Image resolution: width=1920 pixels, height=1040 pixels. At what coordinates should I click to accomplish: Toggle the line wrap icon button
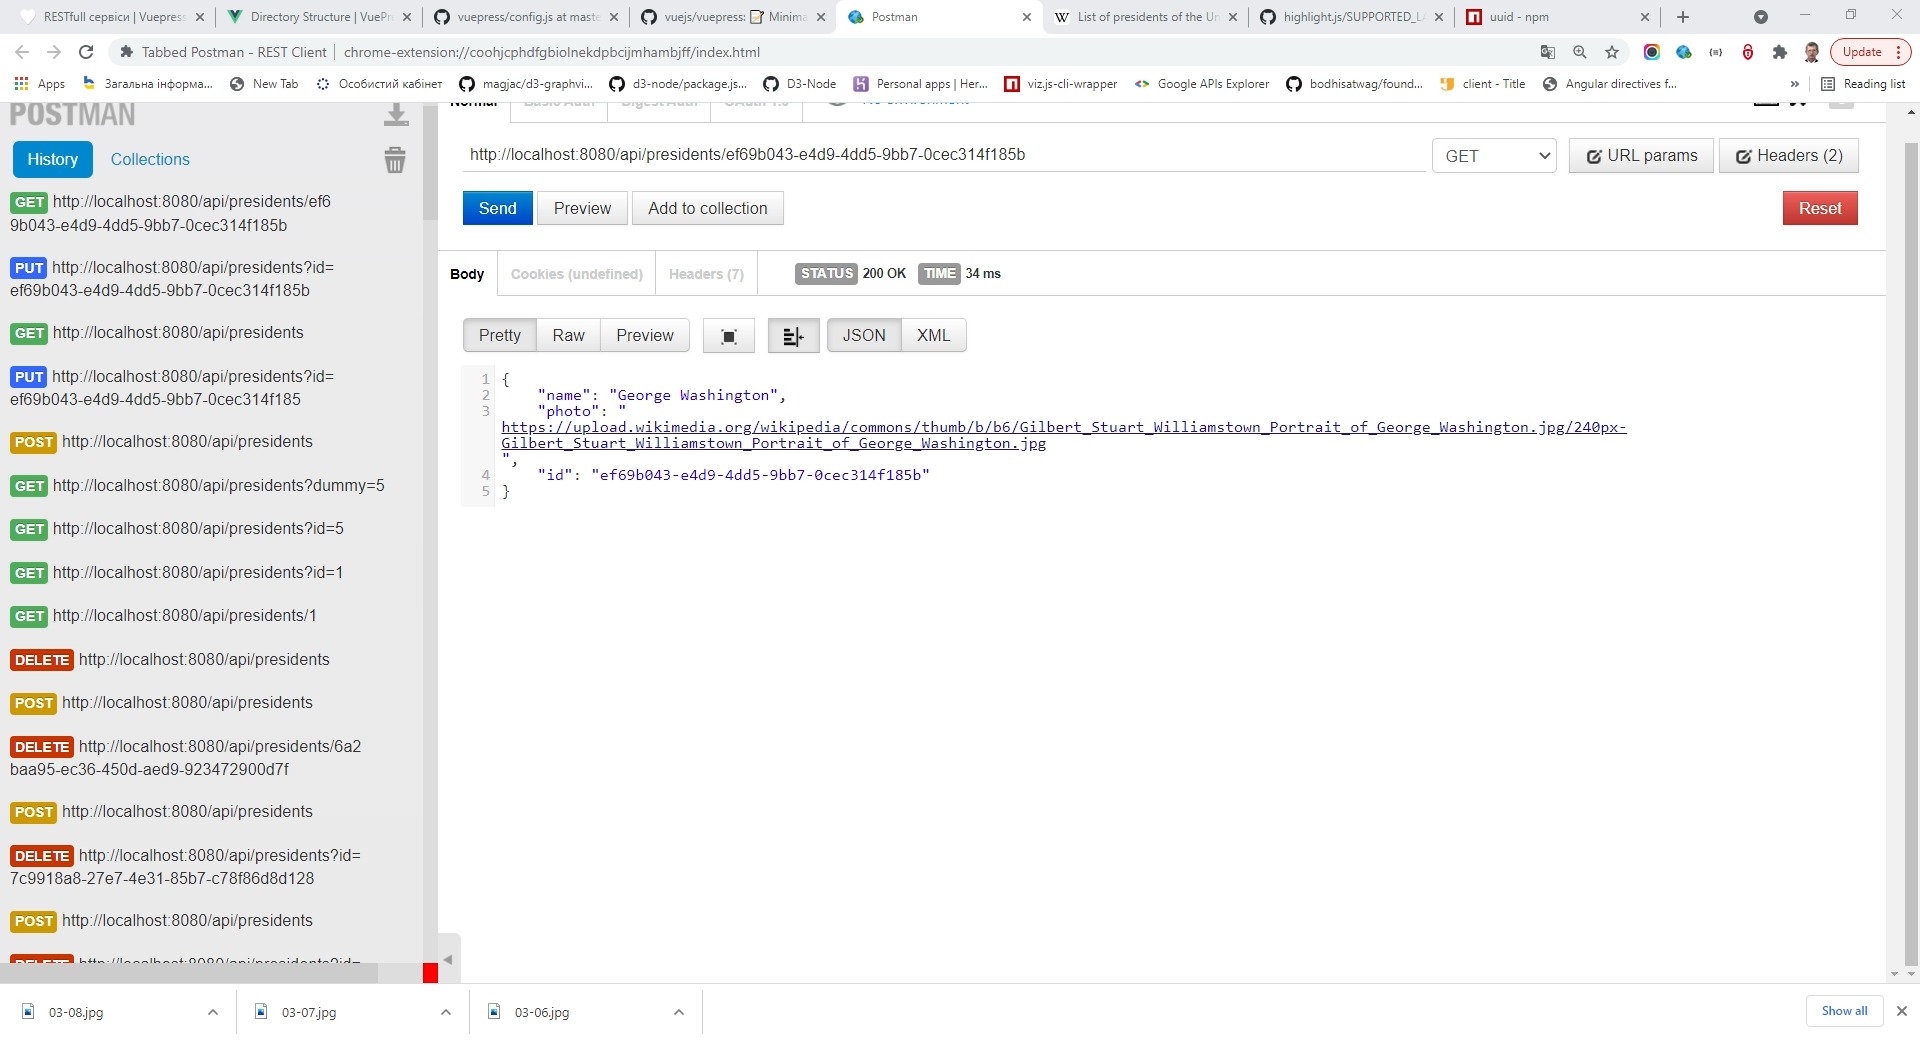click(x=793, y=336)
